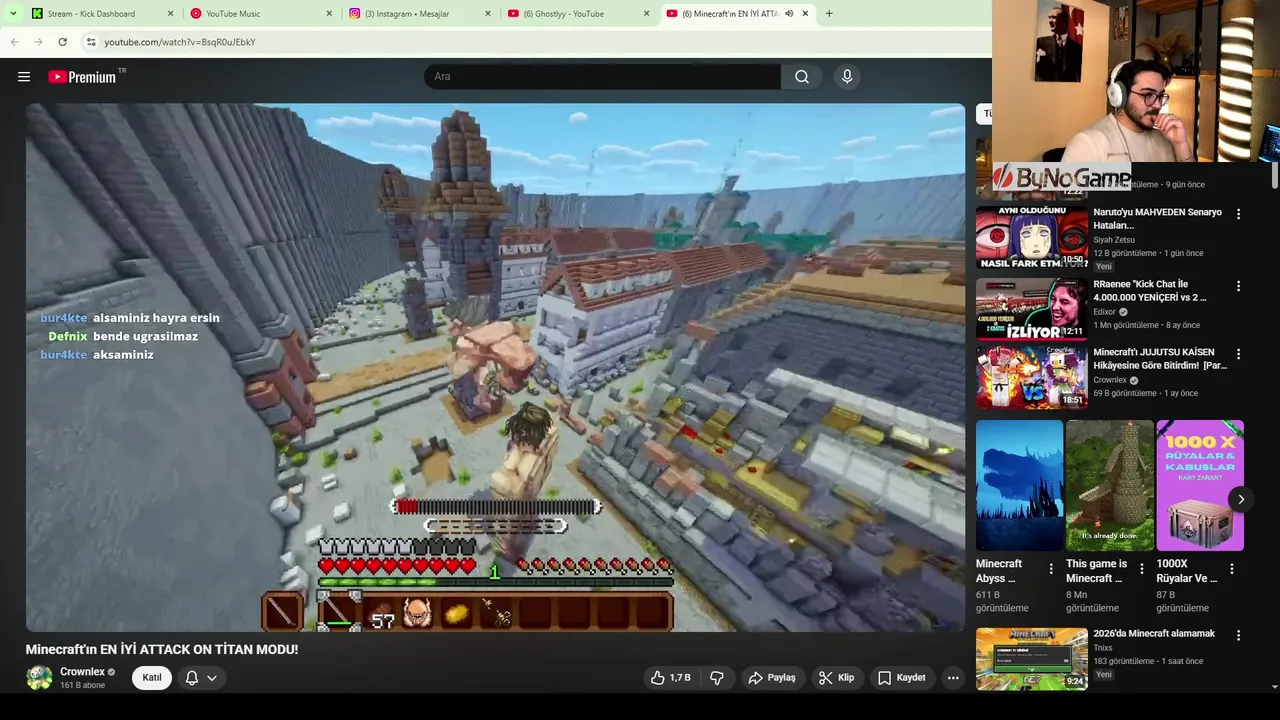The image size is (1280, 720).
Task: Go to the YouTube Premium home logo
Action: tap(85, 77)
